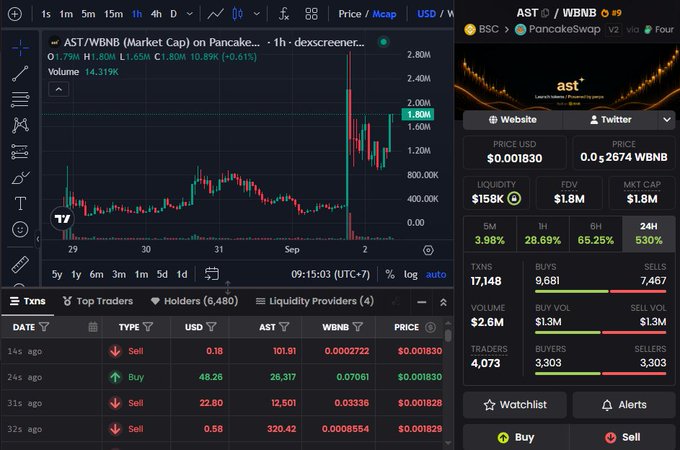Select the 6H performance tab
This screenshot has height=450, width=680.
click(x=595, y=234)
